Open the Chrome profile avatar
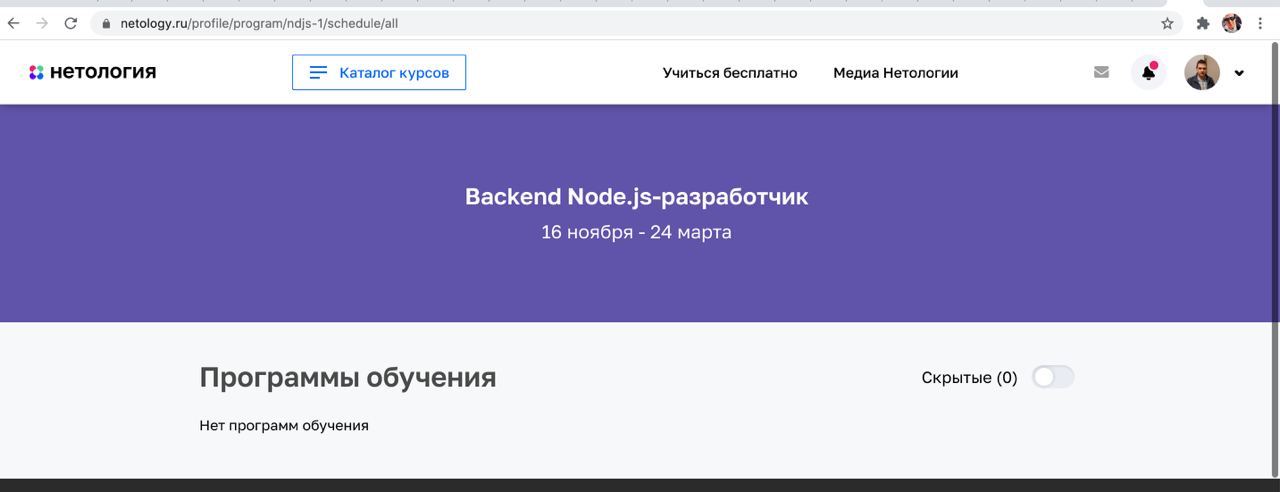 pyautogui.click(x=1232, y=23)
